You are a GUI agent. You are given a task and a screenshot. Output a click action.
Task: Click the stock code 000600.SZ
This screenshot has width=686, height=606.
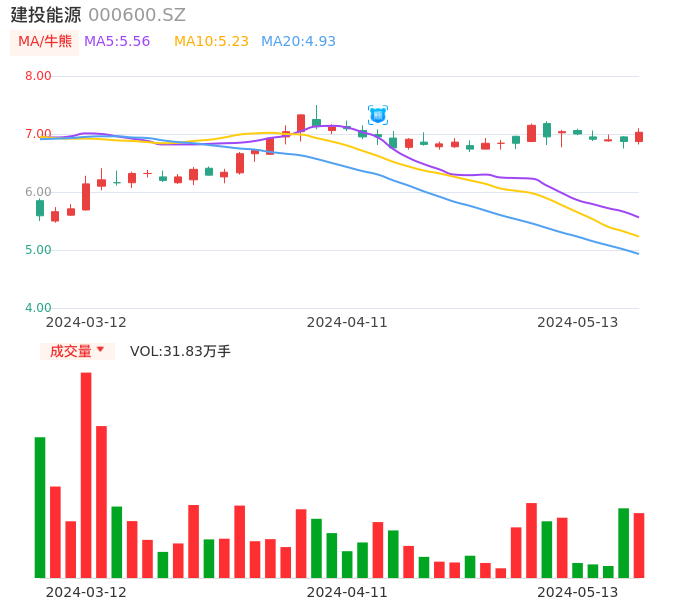[x=137, y=15]
